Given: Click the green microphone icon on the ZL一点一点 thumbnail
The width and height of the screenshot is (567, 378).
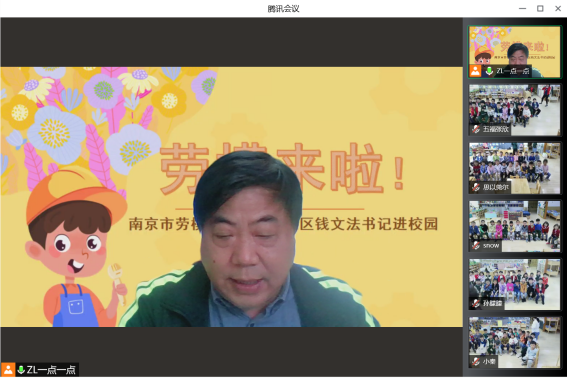Looking at the screenshot, I should point(489,71).
